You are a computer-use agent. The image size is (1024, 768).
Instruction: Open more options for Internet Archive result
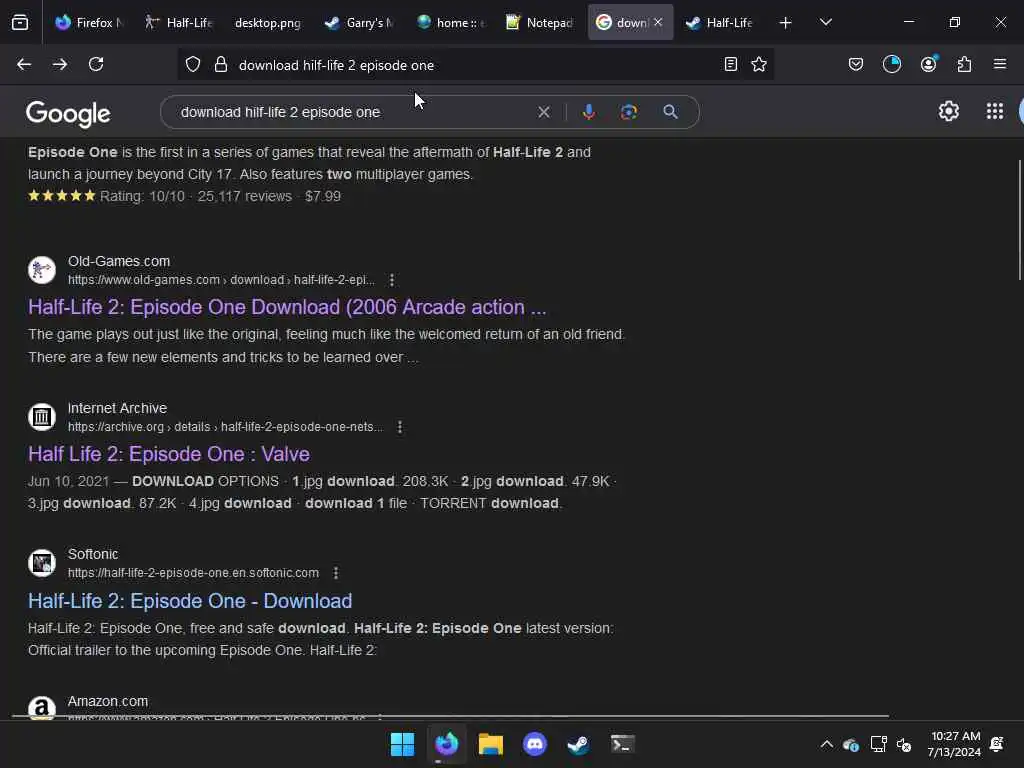(400, 427)
